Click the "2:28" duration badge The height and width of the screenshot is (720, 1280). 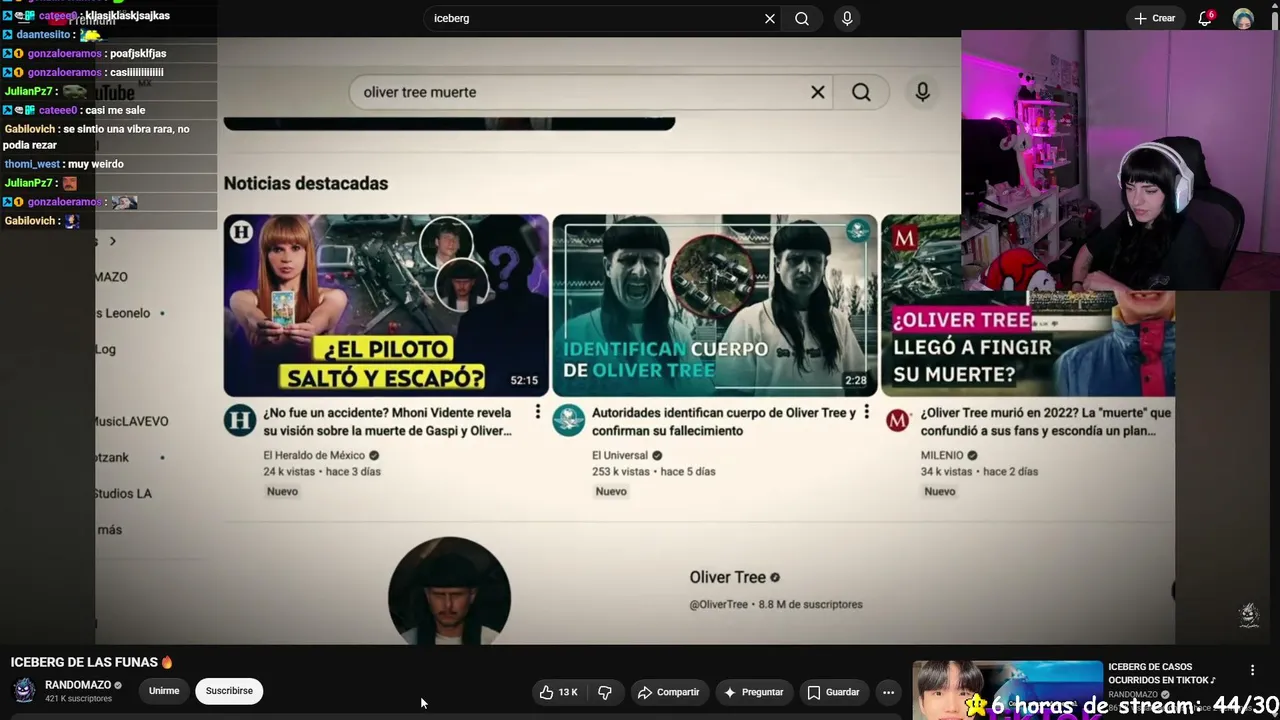pyautogui.click(x=855, y=380)
